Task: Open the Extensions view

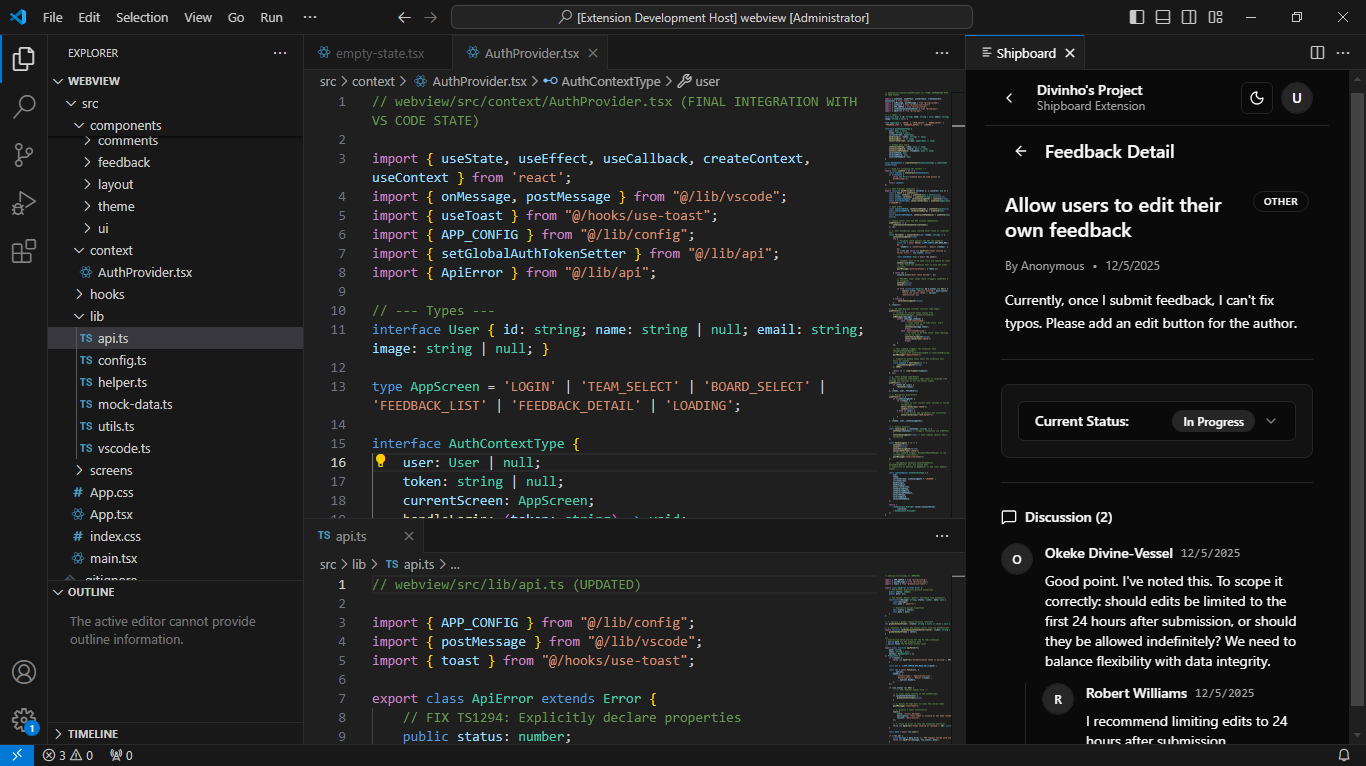Action: [24, 252]
